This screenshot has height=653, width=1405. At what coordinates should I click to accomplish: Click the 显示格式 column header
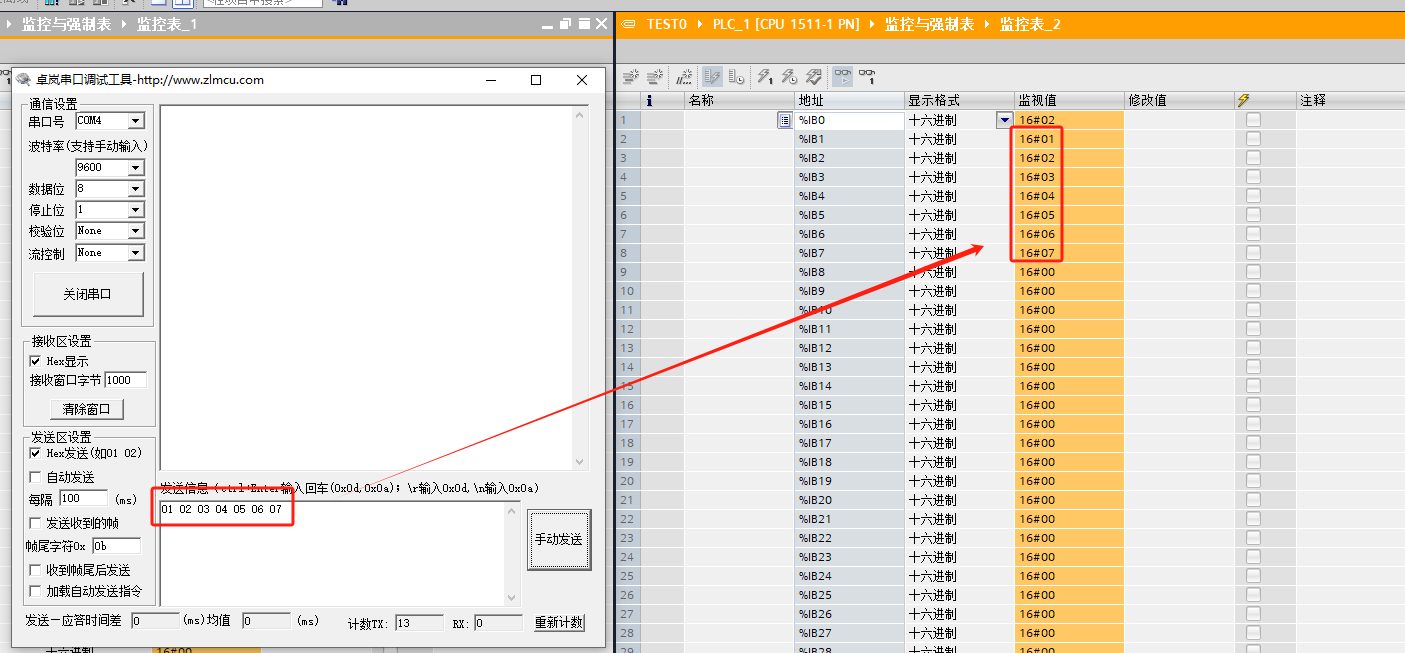coord(960,100)
